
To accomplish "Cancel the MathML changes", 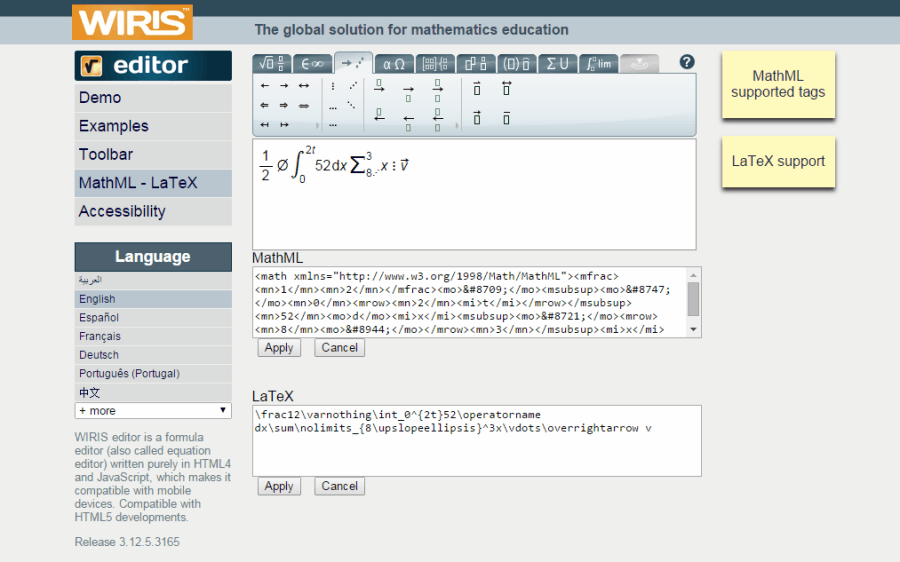I will point(339,347).
